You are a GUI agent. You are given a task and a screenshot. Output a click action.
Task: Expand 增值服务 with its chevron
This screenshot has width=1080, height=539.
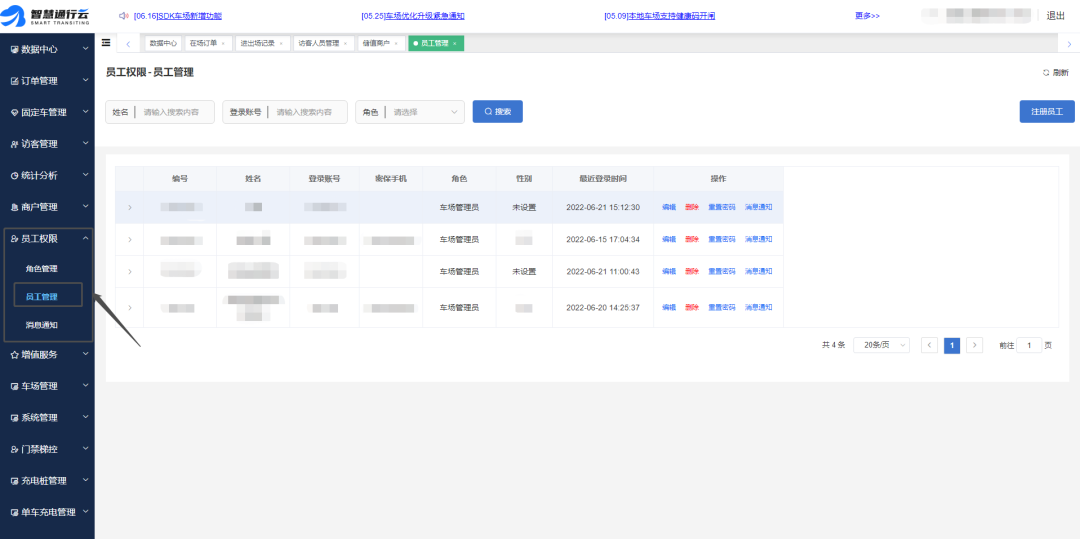tap(85, 355)
